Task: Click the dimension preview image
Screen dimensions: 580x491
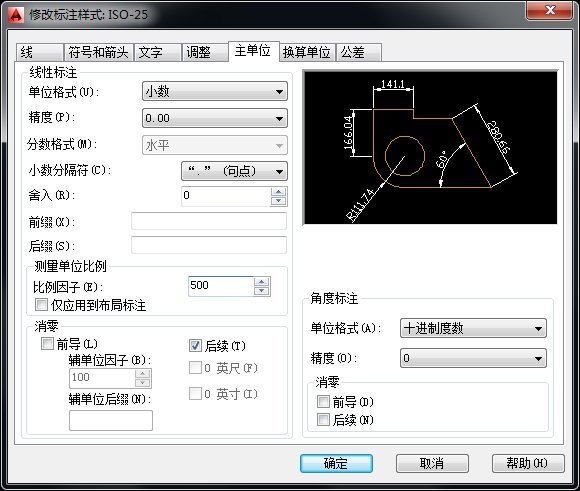Action: pos(430,147)
